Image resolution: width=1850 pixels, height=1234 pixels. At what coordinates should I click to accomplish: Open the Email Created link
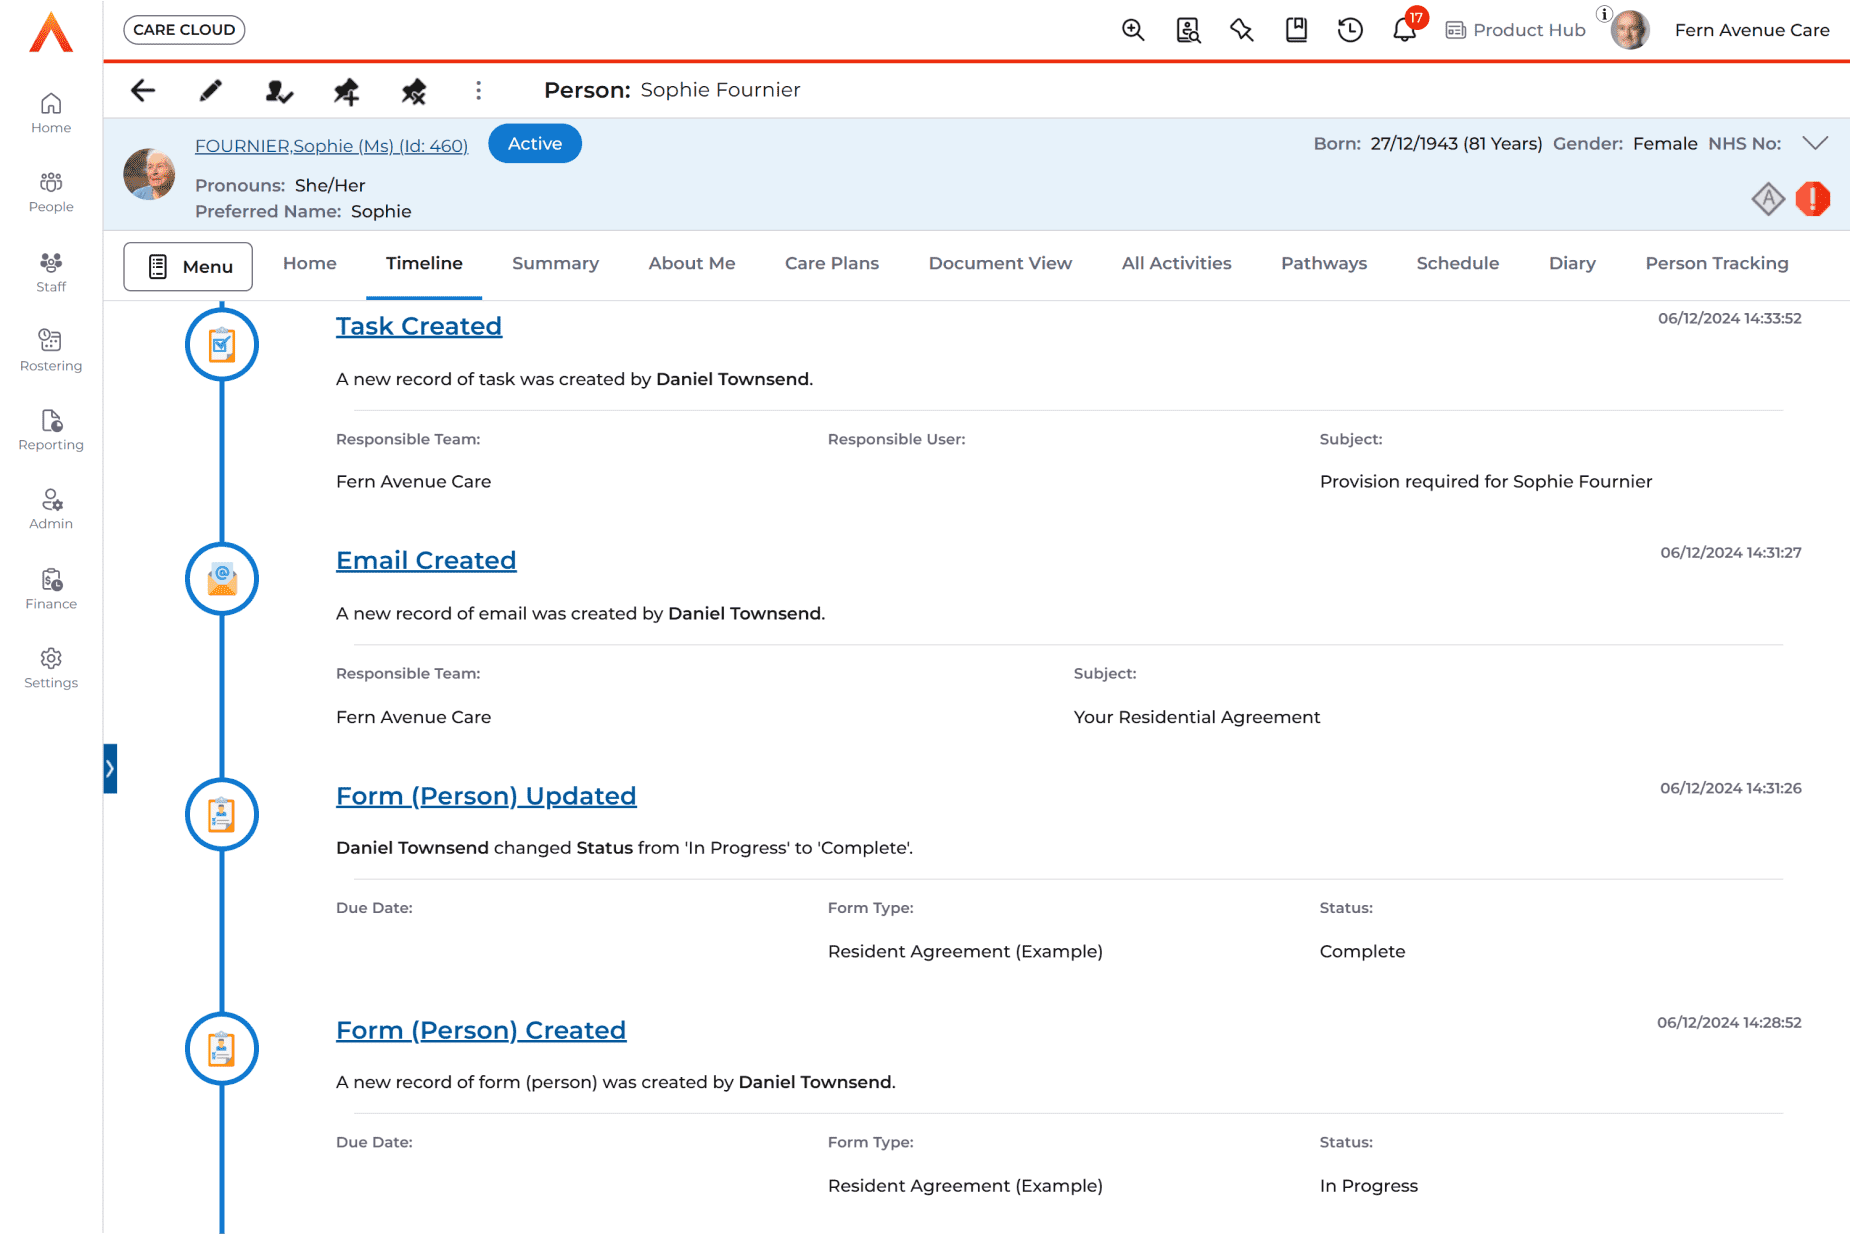(x=426, y=560)
